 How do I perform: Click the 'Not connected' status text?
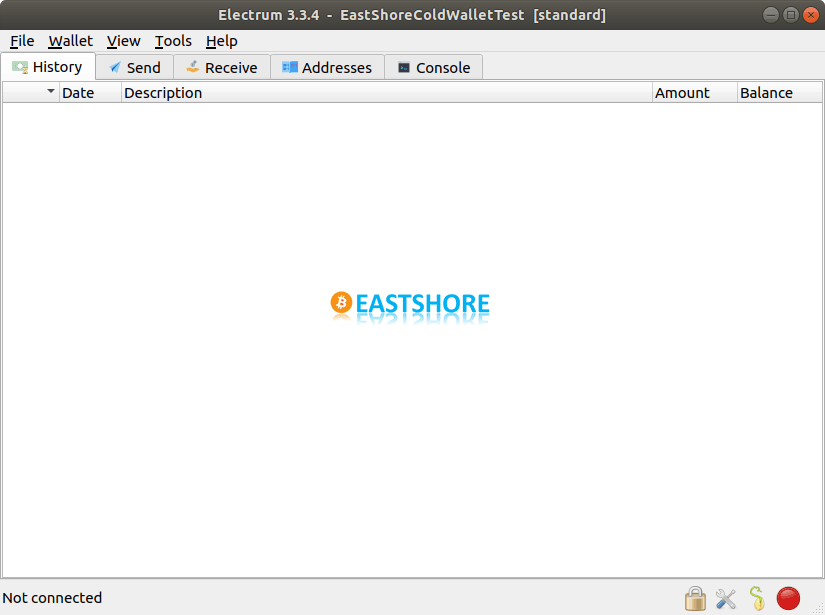[52, 598]
